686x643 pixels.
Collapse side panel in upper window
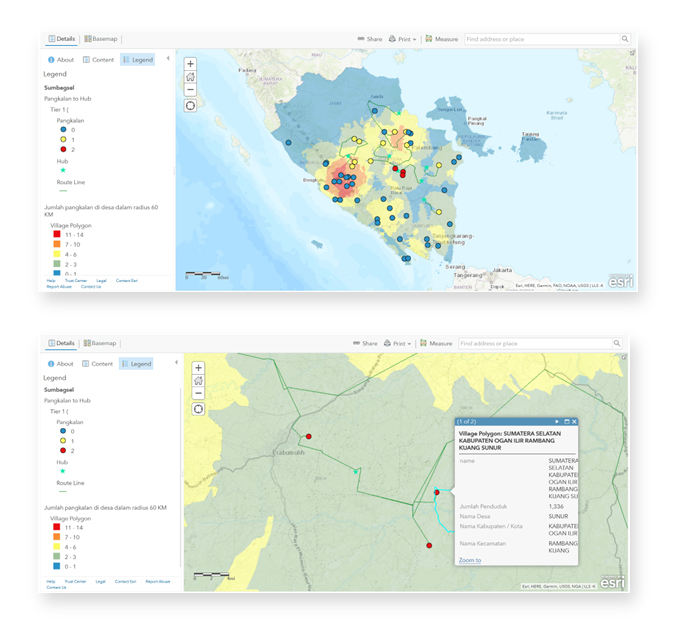pos(168,58)
